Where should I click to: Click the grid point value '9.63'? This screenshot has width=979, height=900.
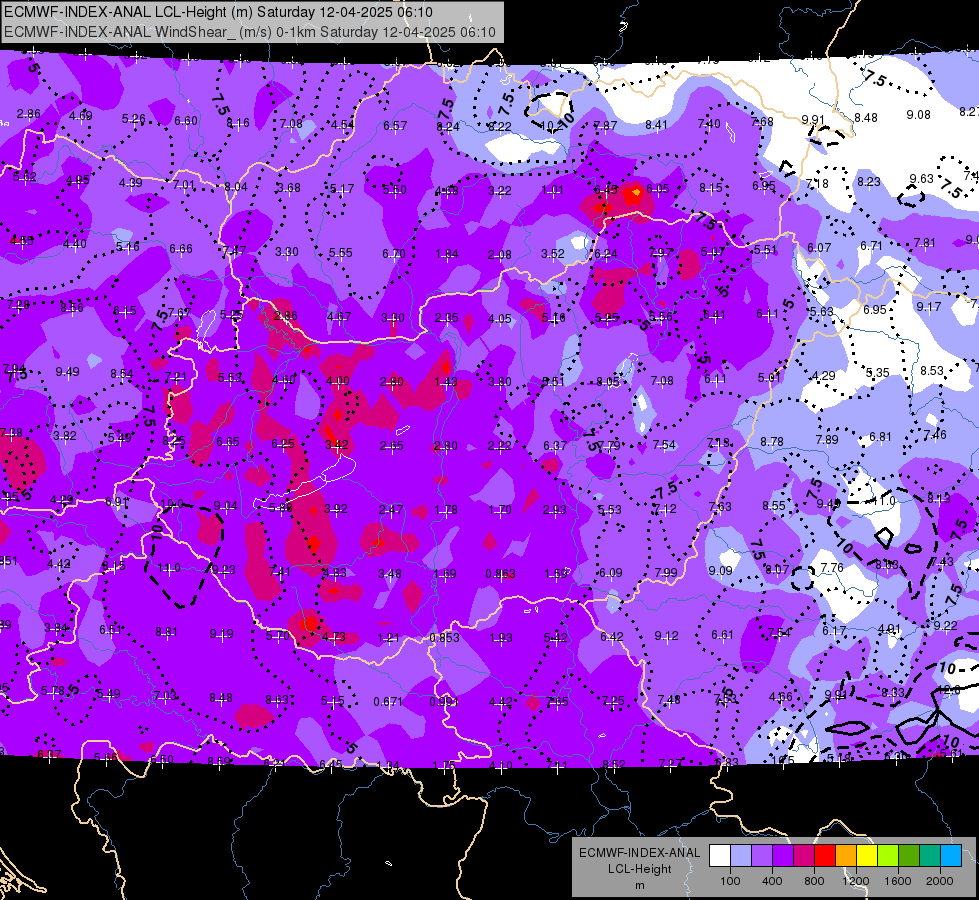[x=921, y=179]
